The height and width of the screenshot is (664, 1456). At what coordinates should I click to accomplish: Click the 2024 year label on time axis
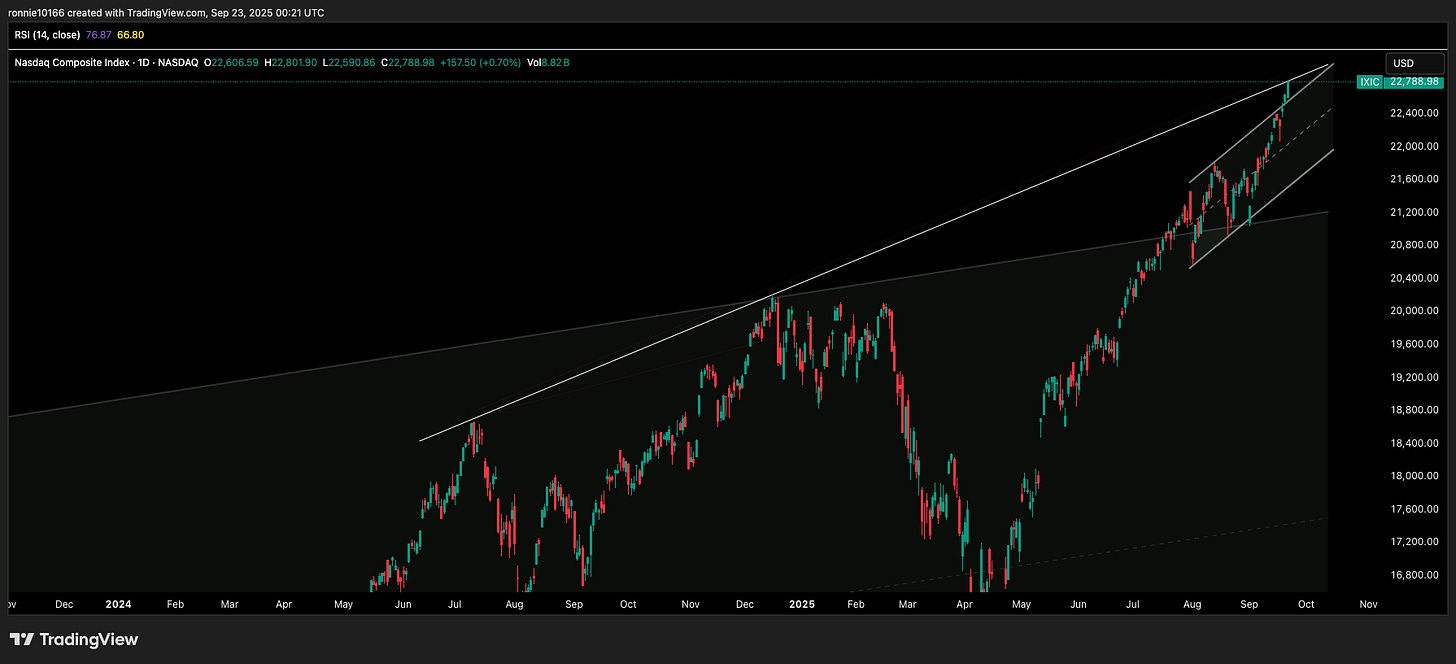[118, 604]
